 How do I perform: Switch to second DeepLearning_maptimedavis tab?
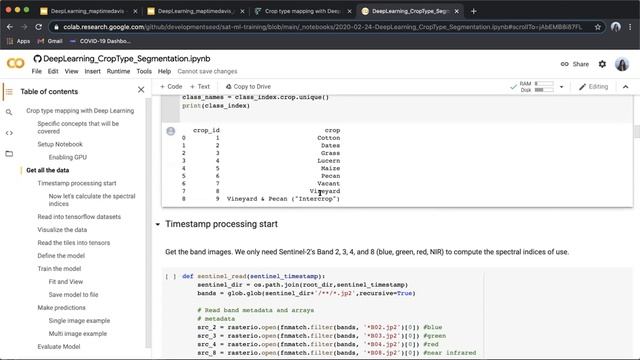click(196, 11)
